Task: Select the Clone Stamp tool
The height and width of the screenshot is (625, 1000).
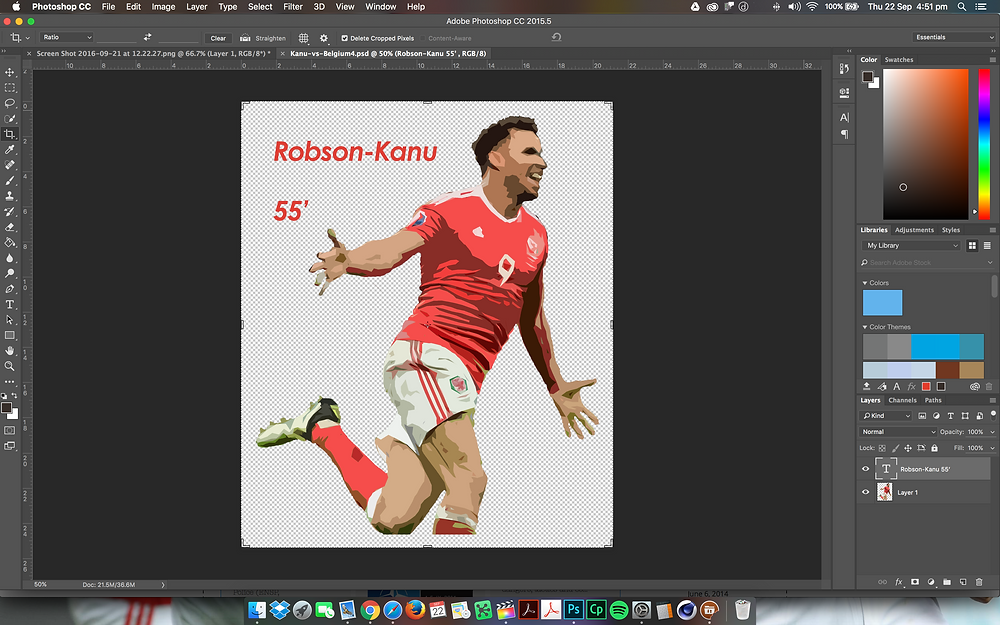Action: tap(10, 196)
